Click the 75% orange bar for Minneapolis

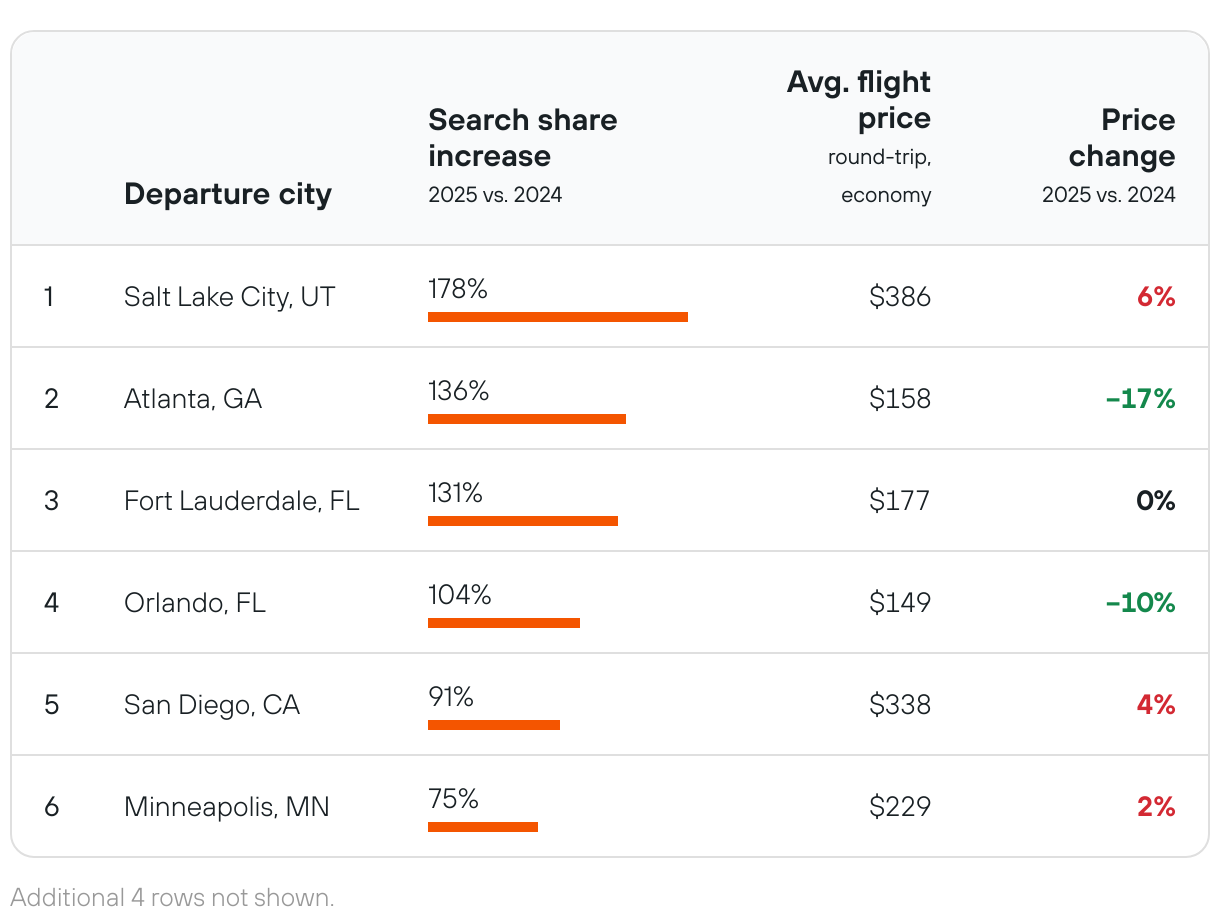(482, 827)
